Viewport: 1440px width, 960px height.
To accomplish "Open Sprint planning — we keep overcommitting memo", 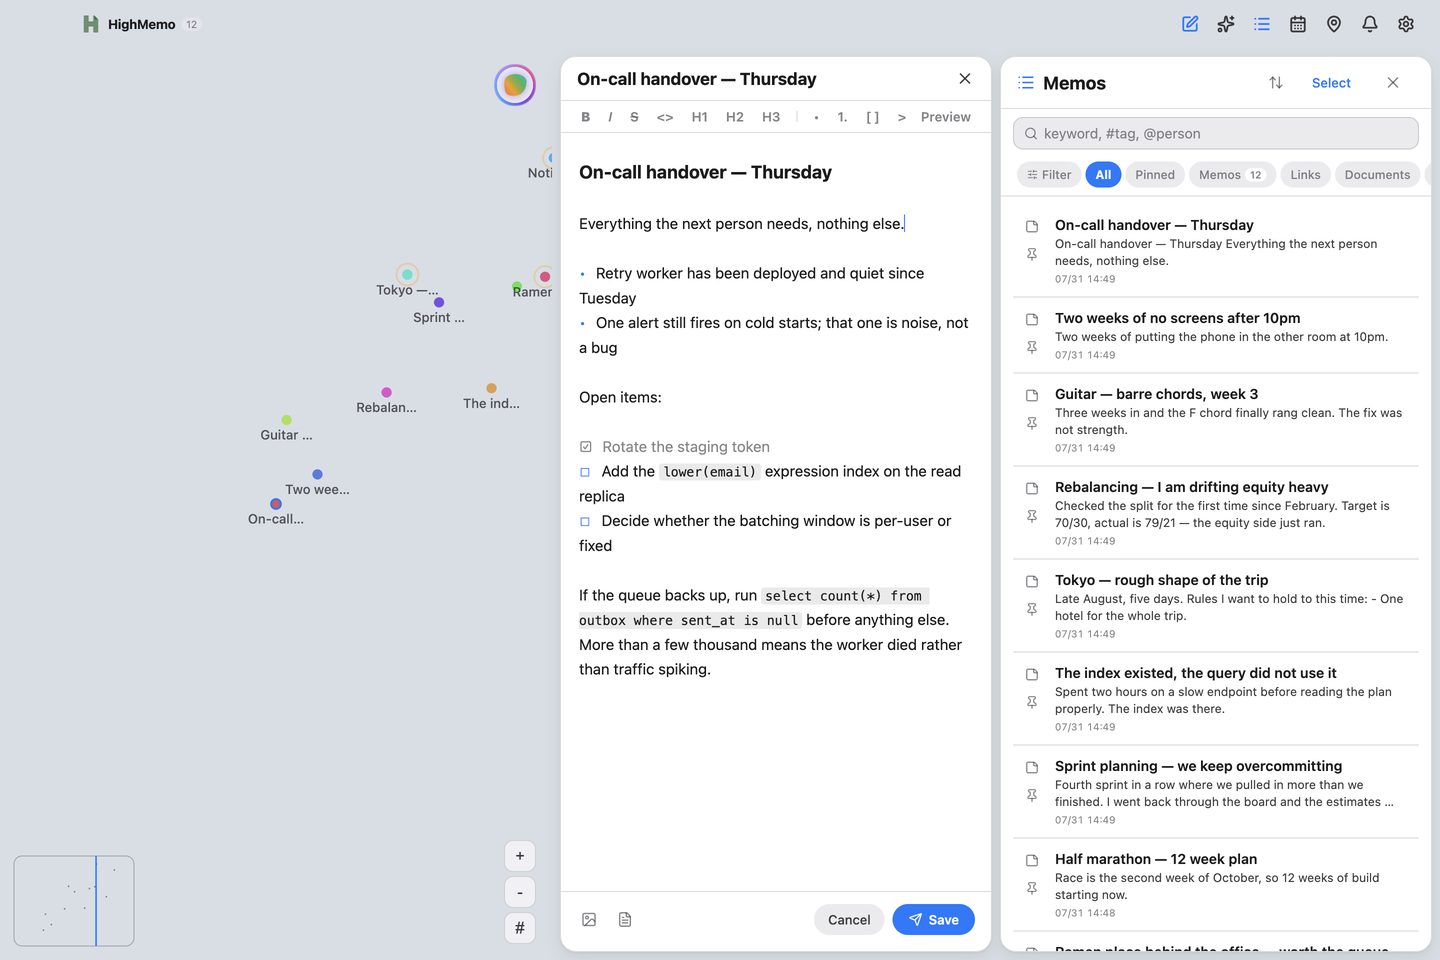I will [1216, 792].
